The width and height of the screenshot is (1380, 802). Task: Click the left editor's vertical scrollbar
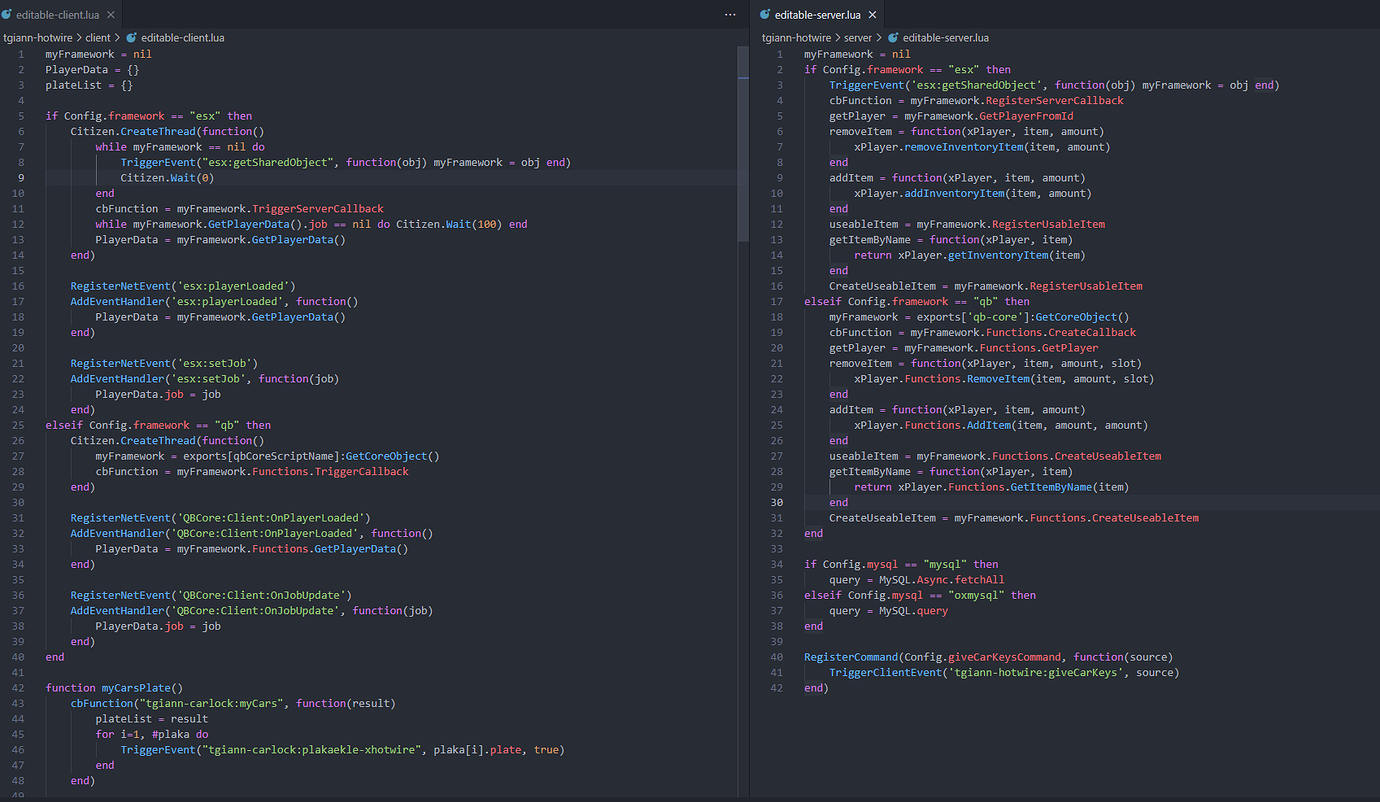tap(743, 143)
